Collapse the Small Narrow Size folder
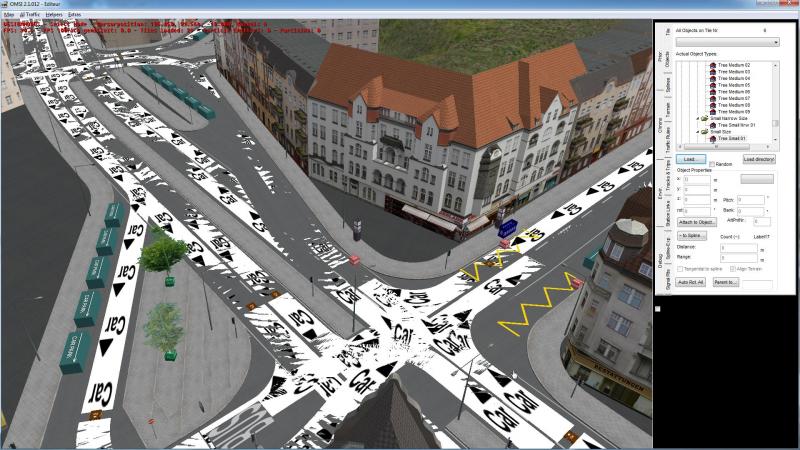Viewport: 800px width, 450px height. [697, 119]
